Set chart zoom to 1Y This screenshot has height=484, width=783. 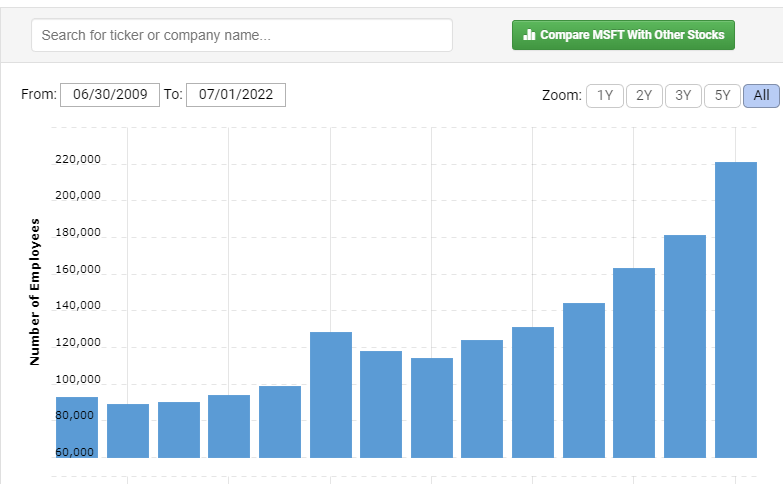(605, 95)
